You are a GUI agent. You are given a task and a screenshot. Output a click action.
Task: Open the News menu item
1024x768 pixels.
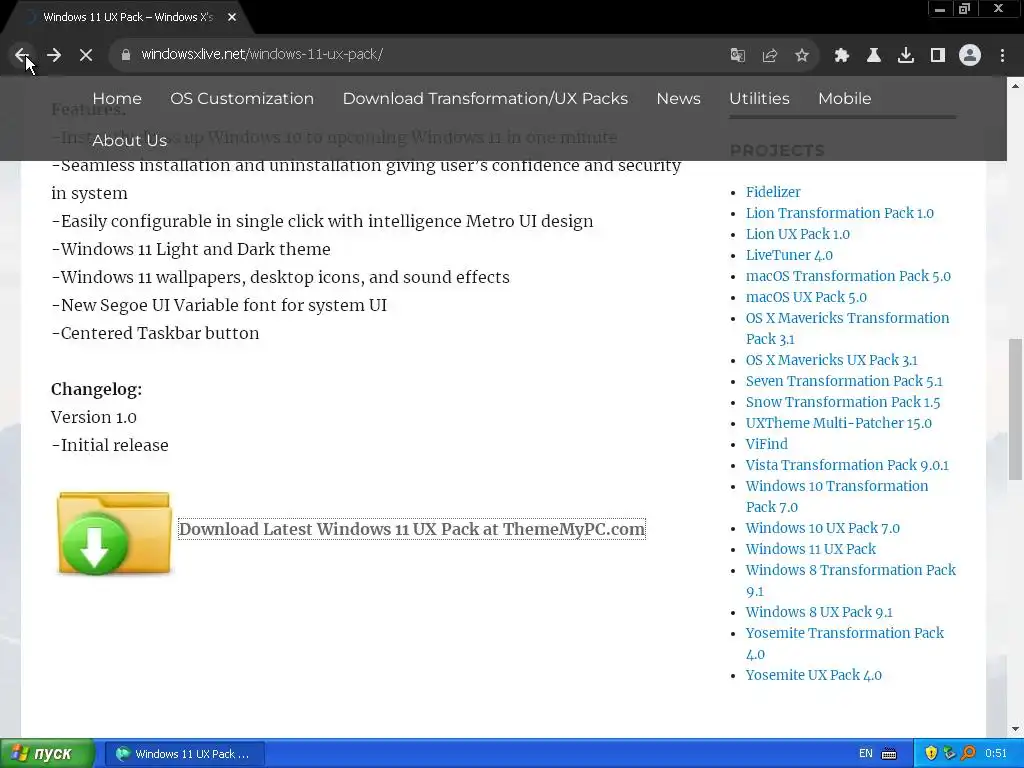(679, 99)
